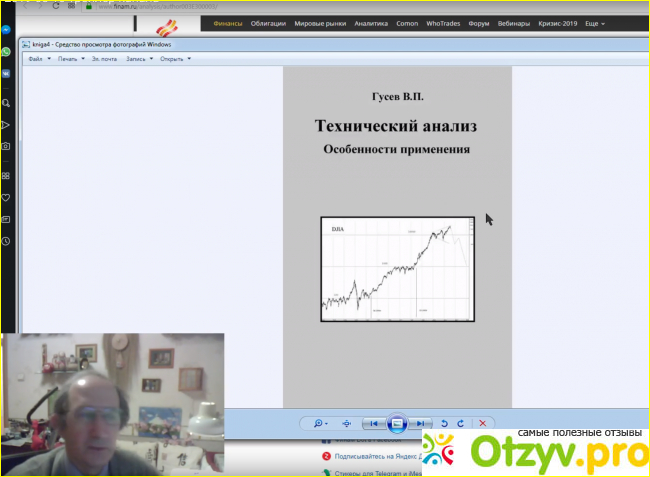This screenshot has width=650, height=477.
Task: Open WhatsApp from the browser sidebar
Action: [x=6, y=52]
